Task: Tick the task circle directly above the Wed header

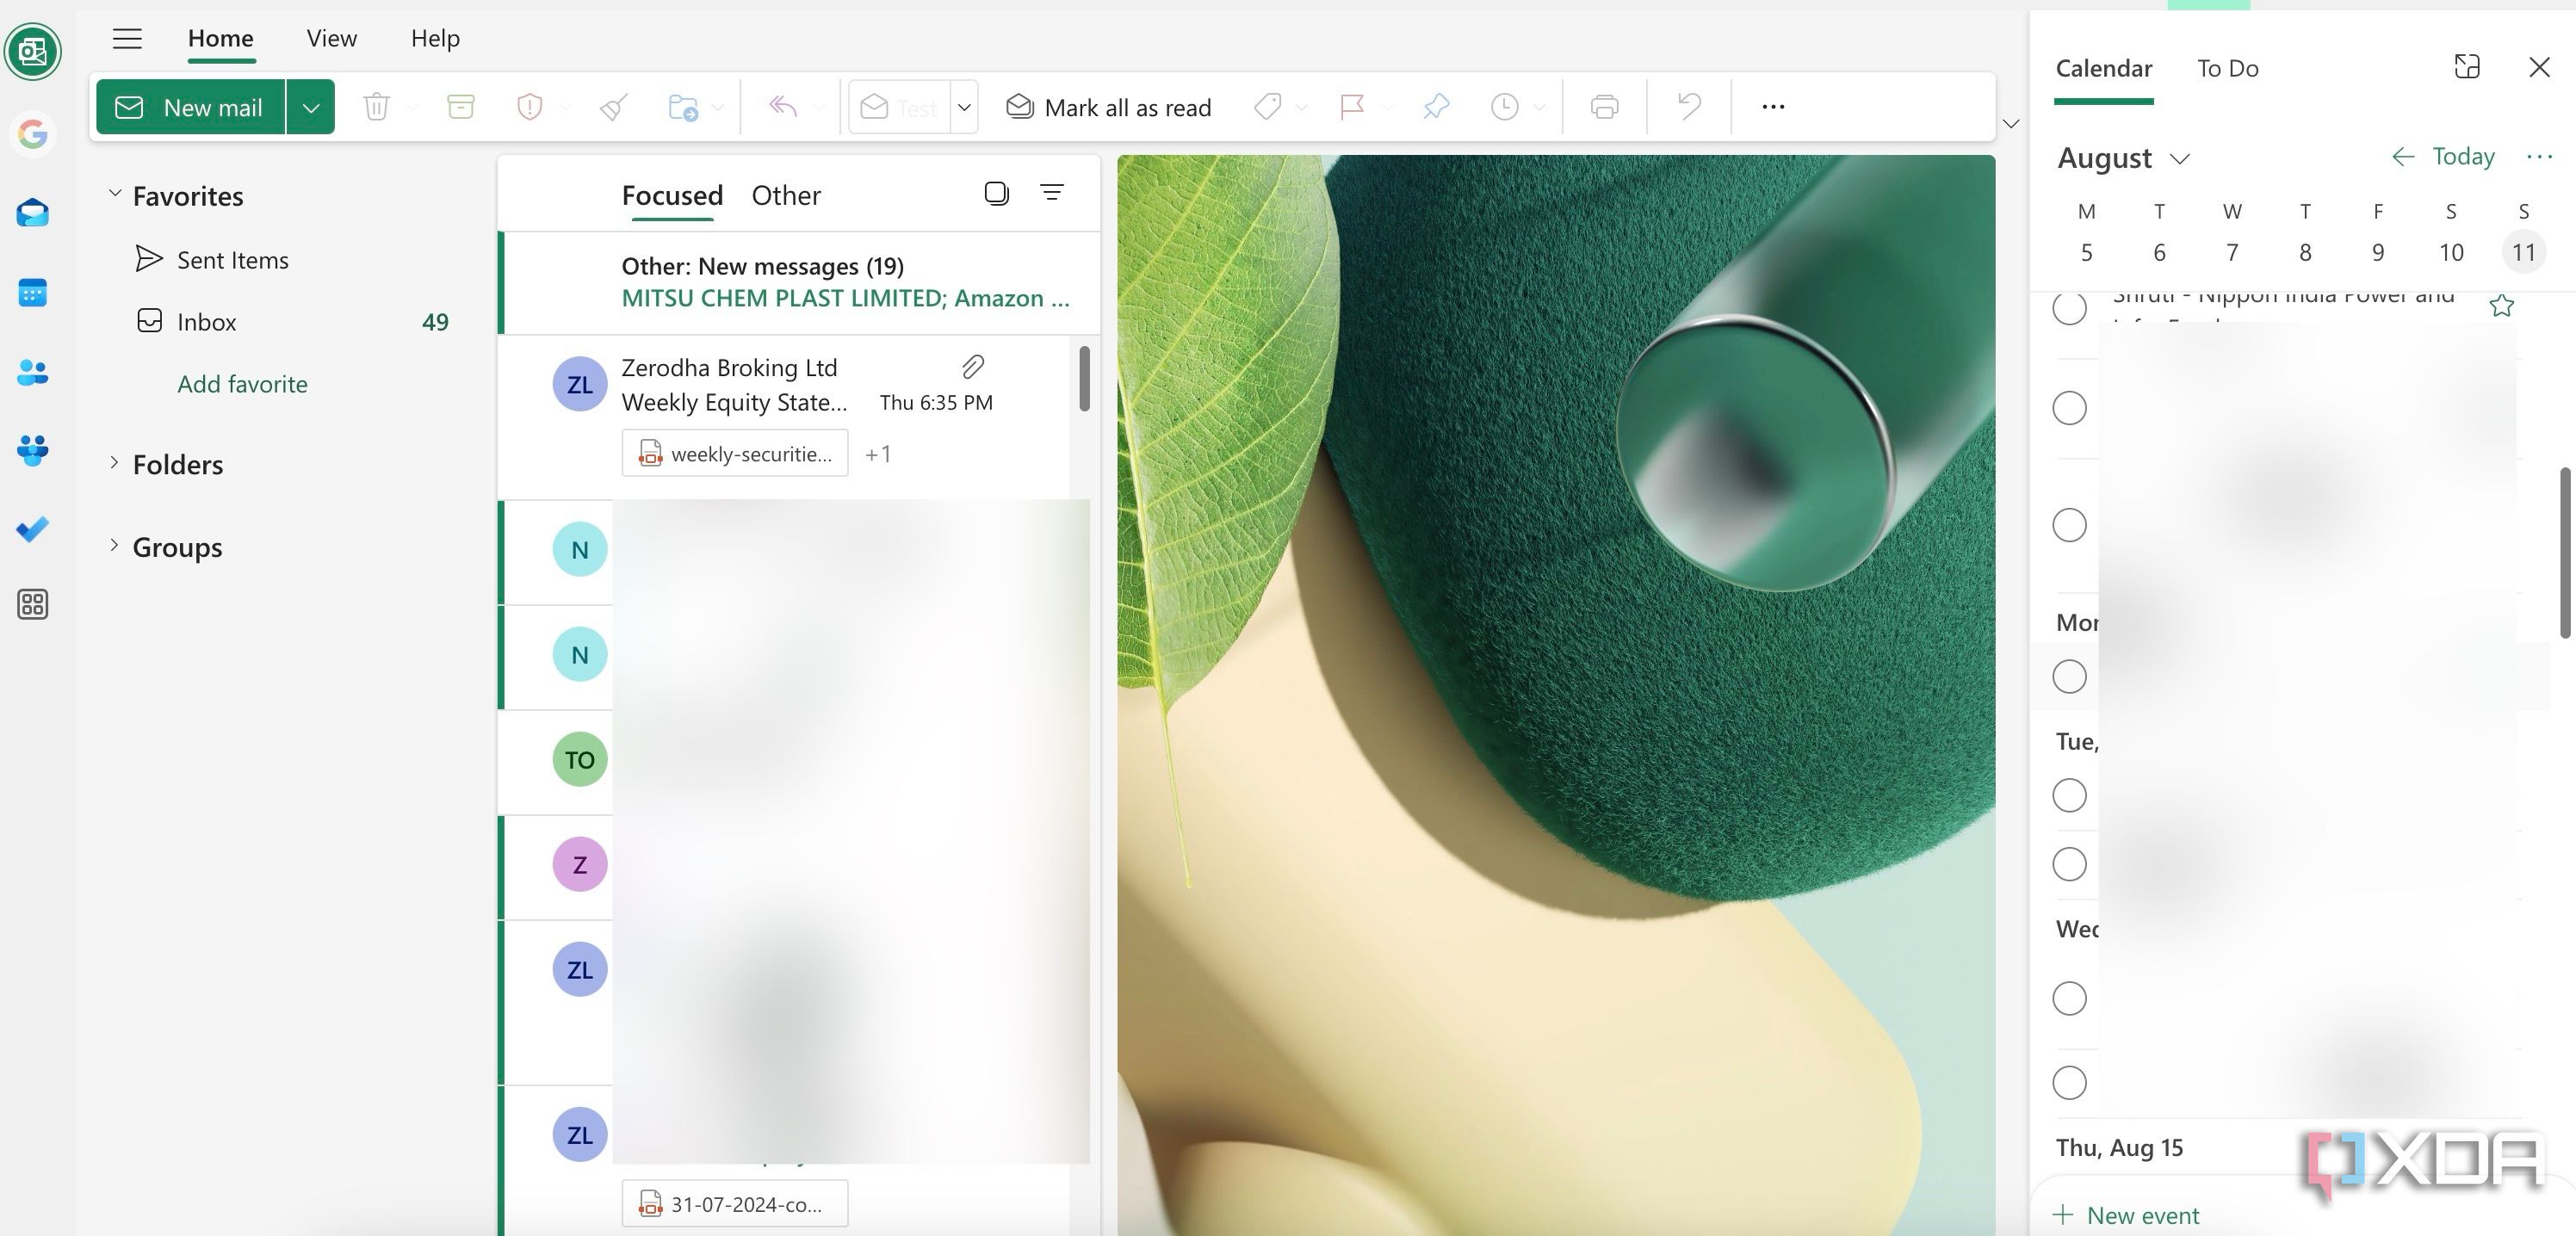Action: coord(2069,864)
